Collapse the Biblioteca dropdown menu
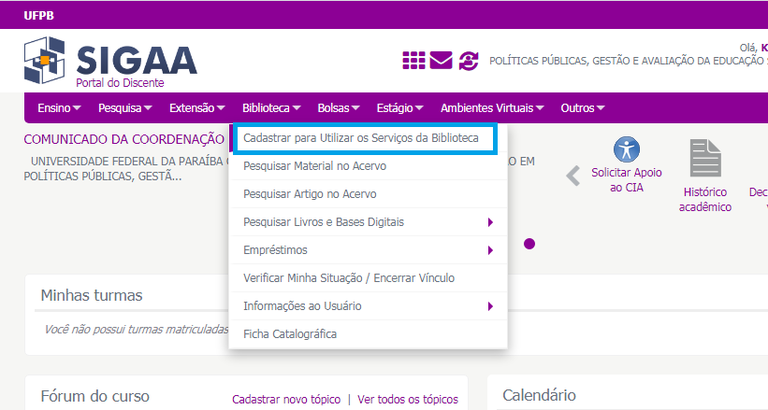Image resolution: width=768 pixels, height=410 pixels. point(271,108)
